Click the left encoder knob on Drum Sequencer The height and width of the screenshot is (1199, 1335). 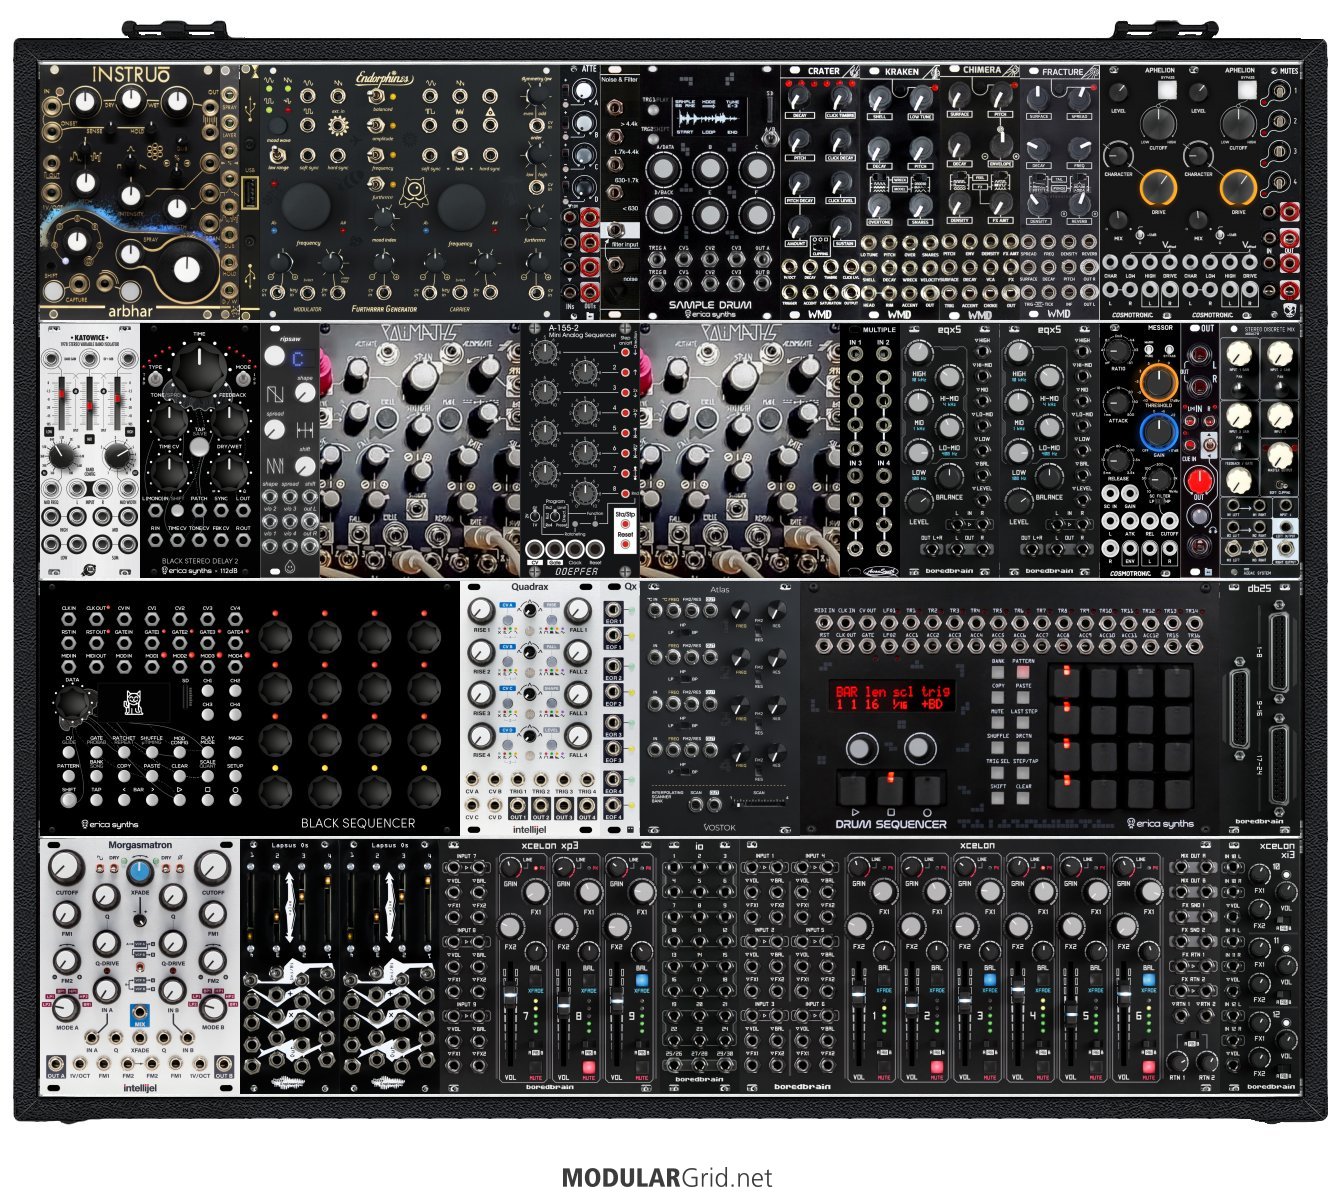pyautogui.click(x=860, y=747)
